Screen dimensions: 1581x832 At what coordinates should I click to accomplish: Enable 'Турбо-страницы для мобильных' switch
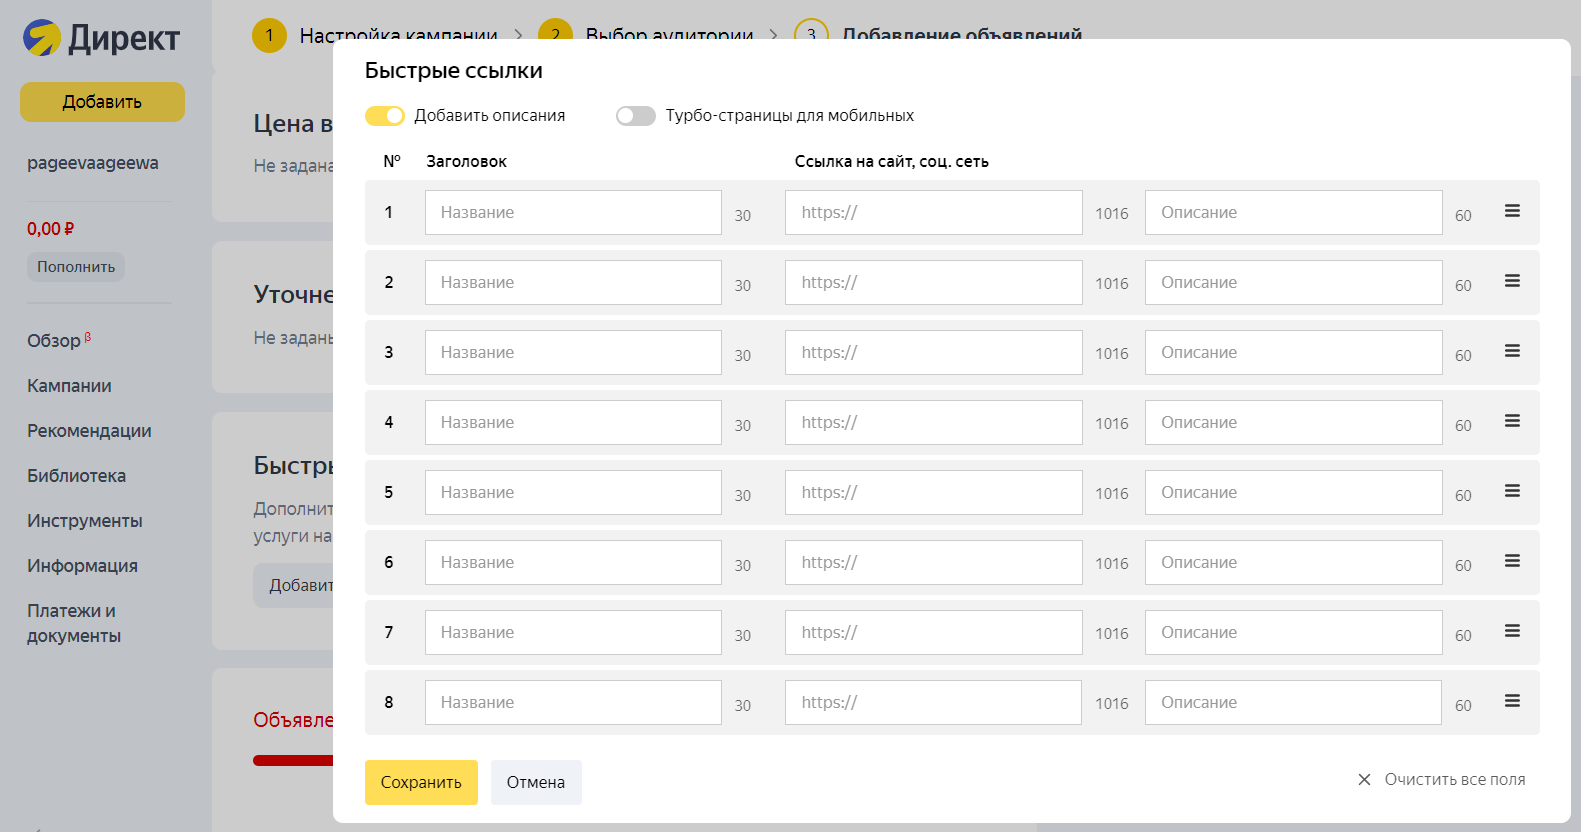pyautogui.click(x=636, y=116)
